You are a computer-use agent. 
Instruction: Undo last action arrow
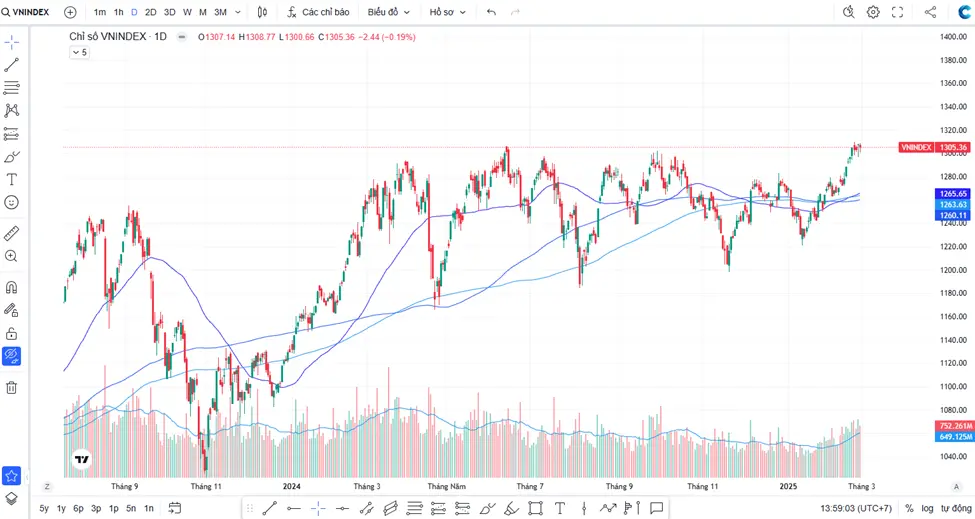(x=491, y=12)
